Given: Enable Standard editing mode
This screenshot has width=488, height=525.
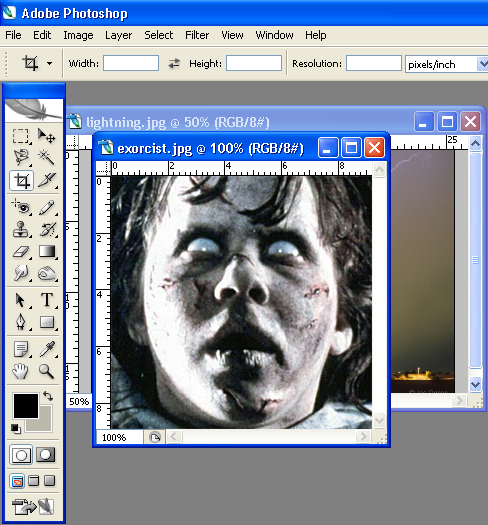Looking at the screenshot, I should [x=21, y=455].
